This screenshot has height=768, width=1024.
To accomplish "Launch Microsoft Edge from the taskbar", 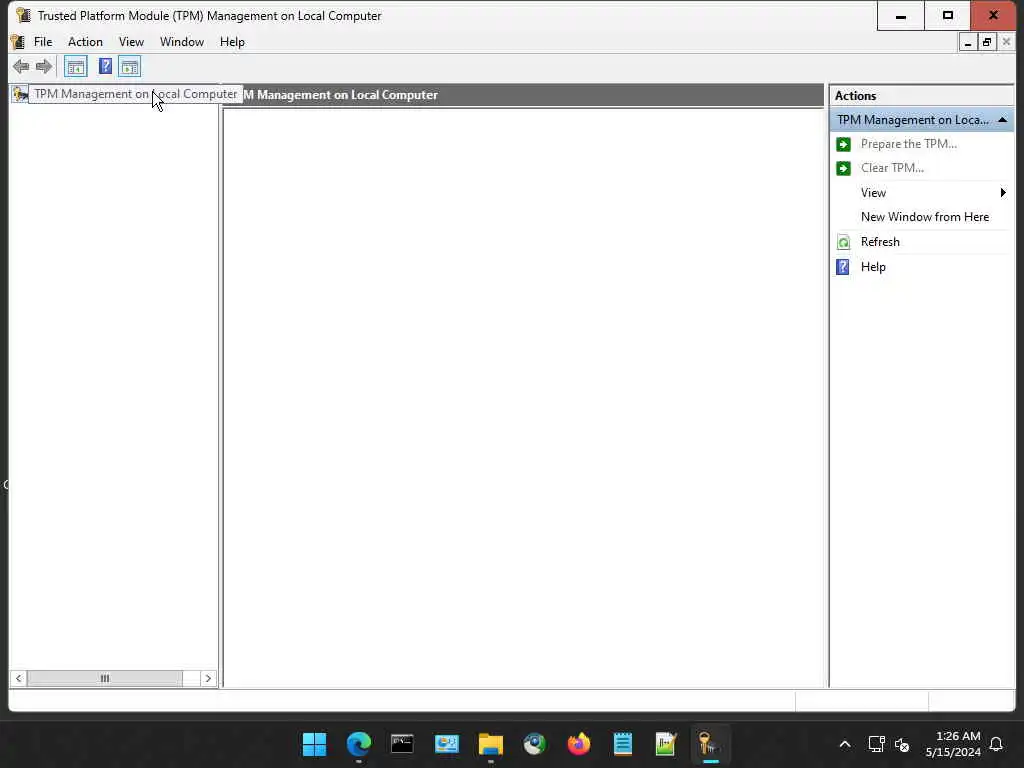I will [359, 744].
